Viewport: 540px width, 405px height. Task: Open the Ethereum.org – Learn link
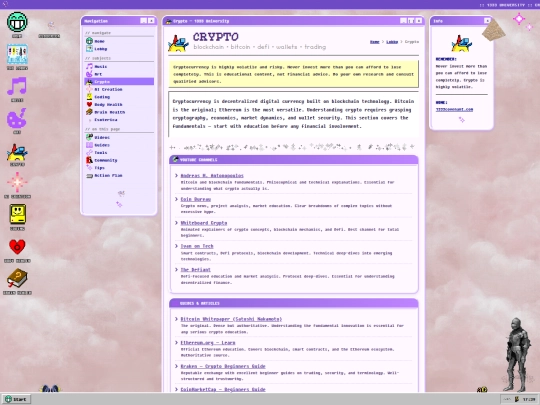click(x=208, y=343)
